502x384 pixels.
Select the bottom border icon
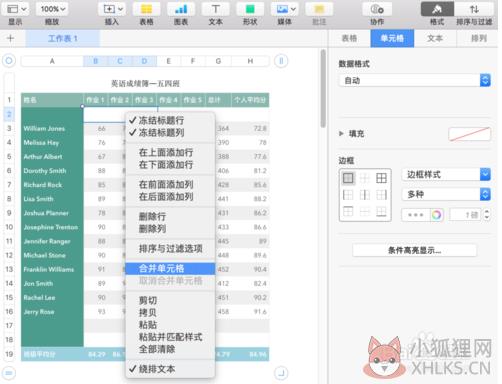[381, 211]
